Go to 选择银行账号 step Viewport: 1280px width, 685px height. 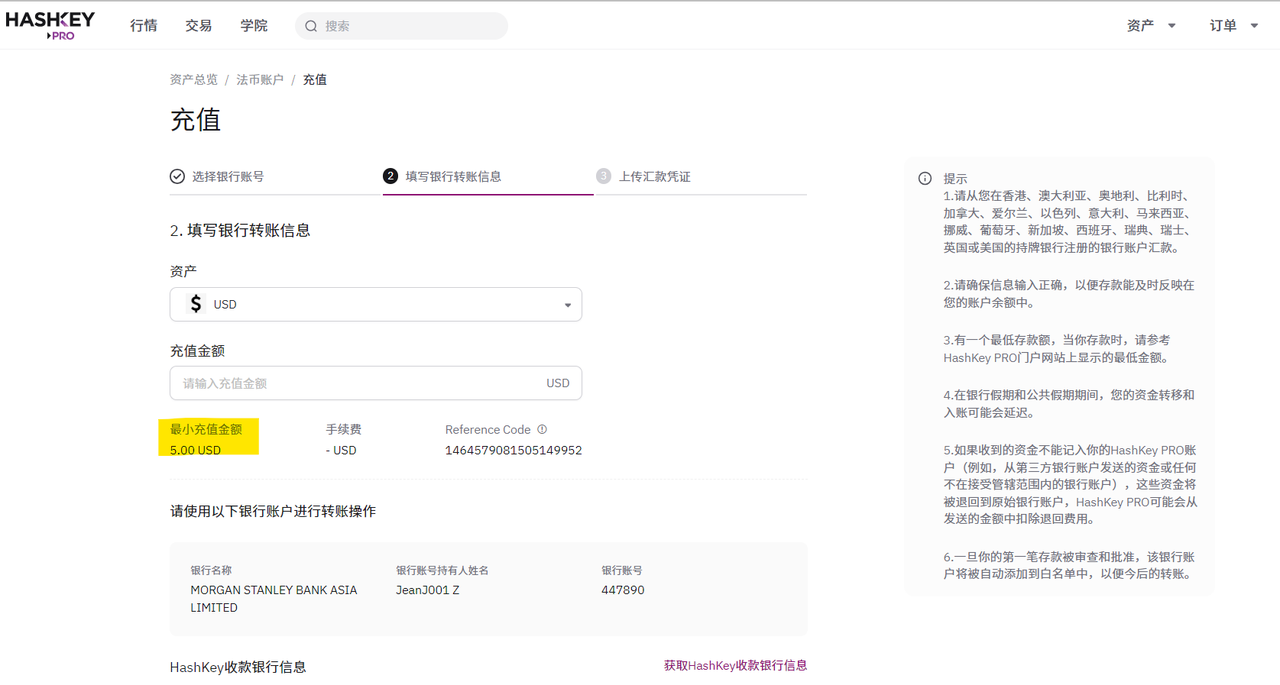[228, 176]
